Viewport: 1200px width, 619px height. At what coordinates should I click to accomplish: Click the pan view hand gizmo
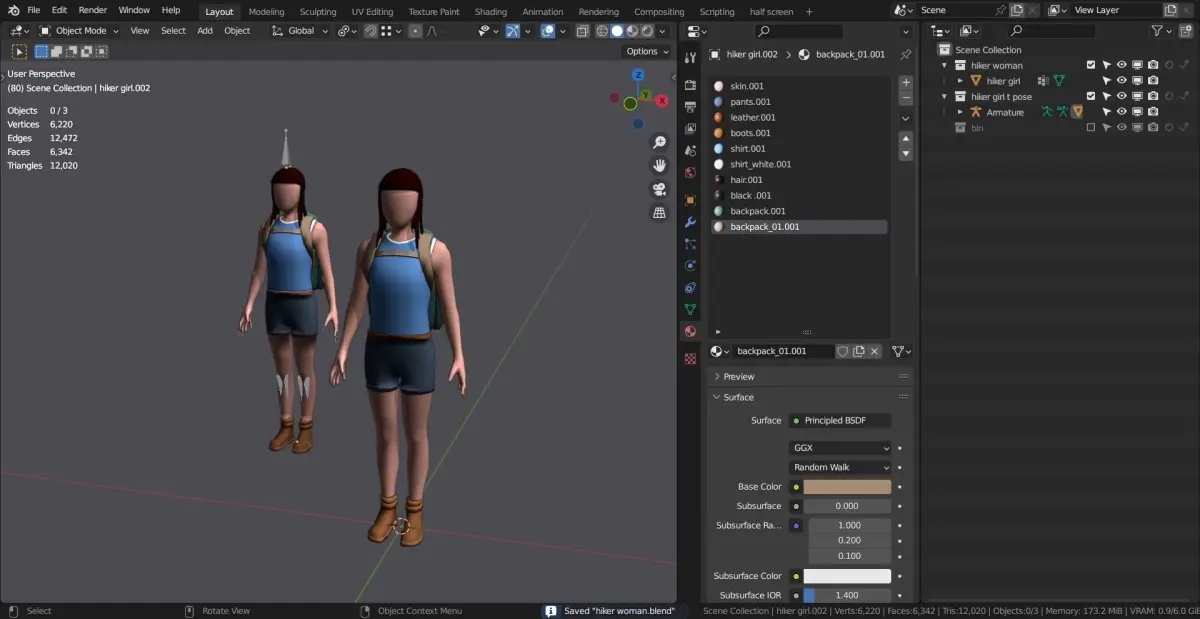pos(659,165)
